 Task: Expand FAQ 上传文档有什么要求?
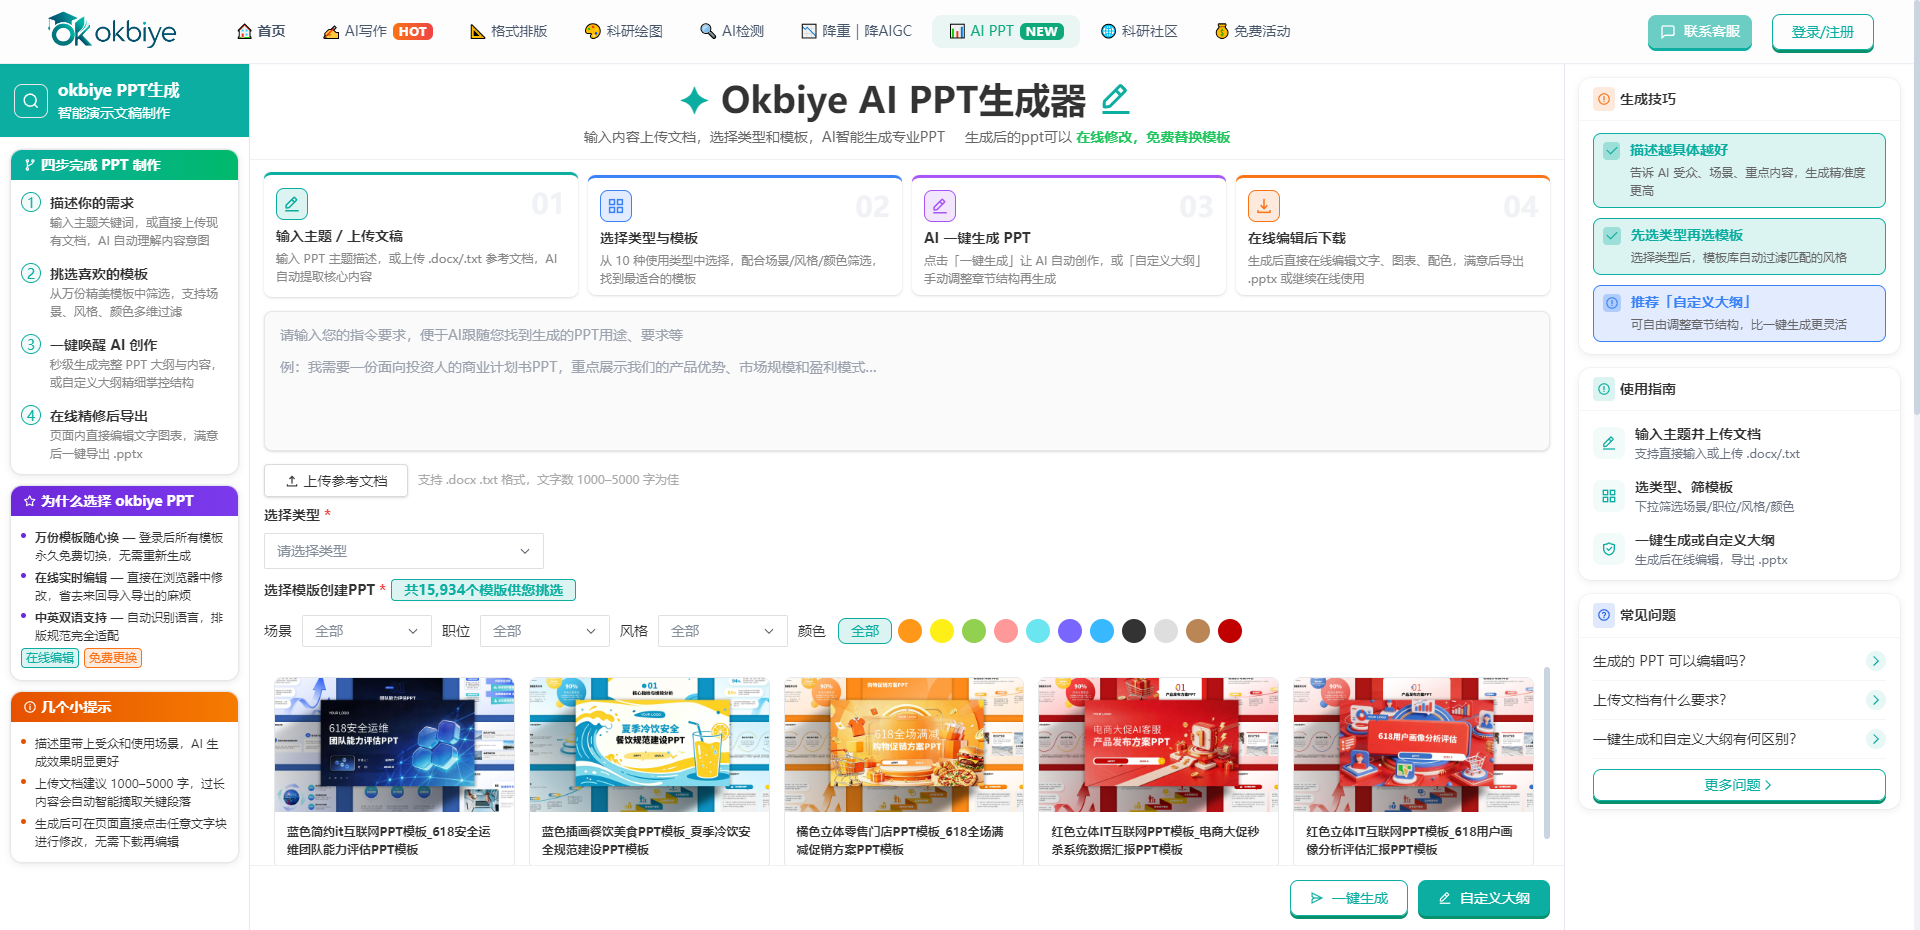coord(1739,700)
